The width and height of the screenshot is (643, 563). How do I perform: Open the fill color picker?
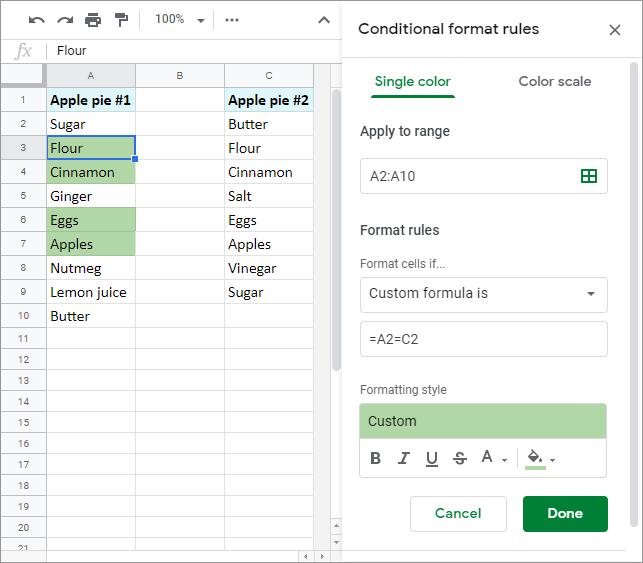coord(540,458)
